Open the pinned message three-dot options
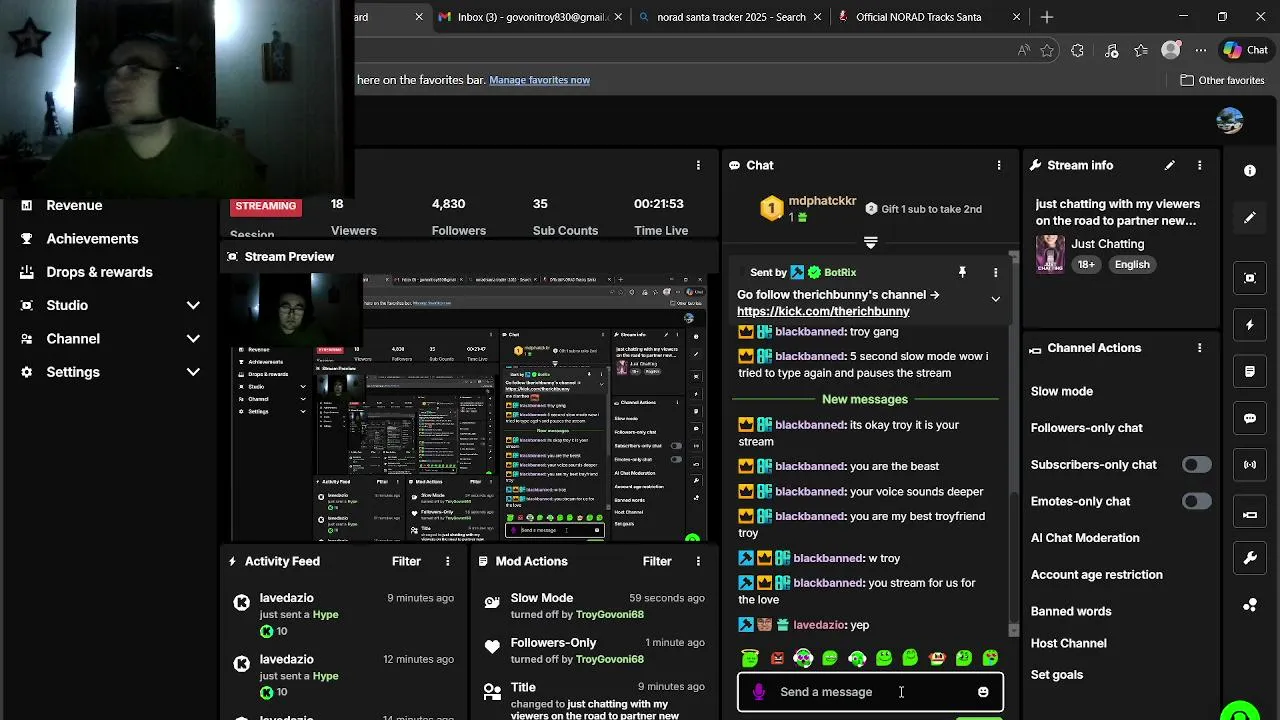Image resolution: width=1280 pixels, height=720 pixels. click(x=995, y=272)
